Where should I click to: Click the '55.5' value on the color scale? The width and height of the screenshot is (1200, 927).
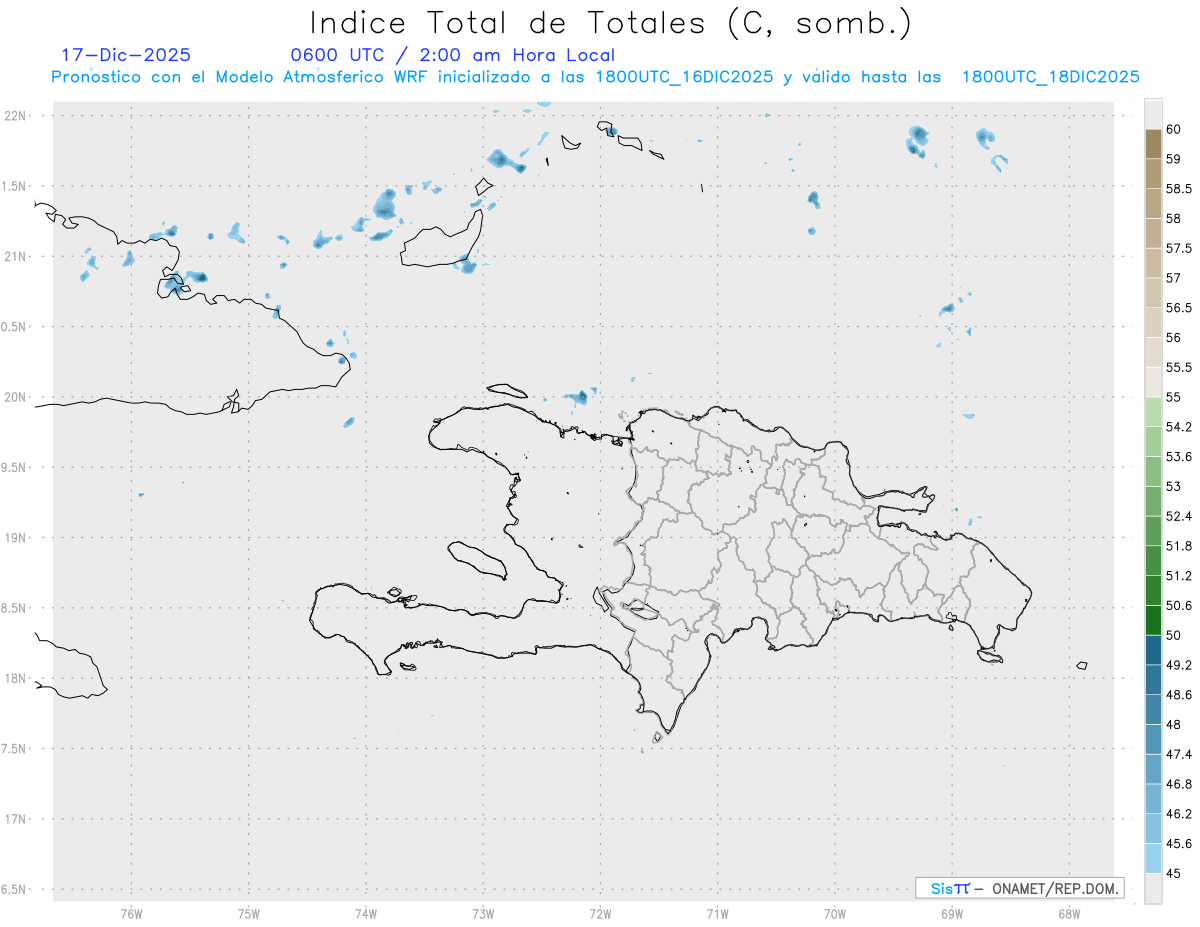click(1179, 368)
